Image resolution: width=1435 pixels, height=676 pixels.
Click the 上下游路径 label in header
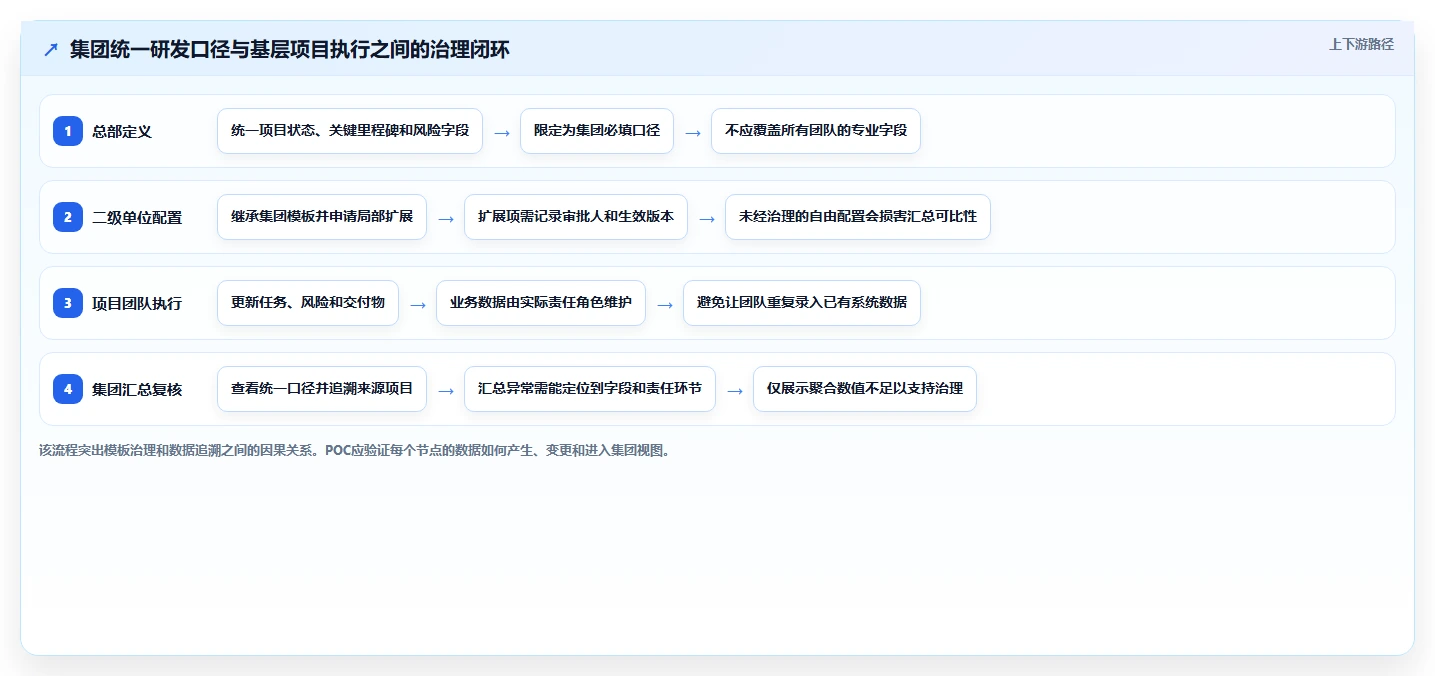[x=1361, y=44]
